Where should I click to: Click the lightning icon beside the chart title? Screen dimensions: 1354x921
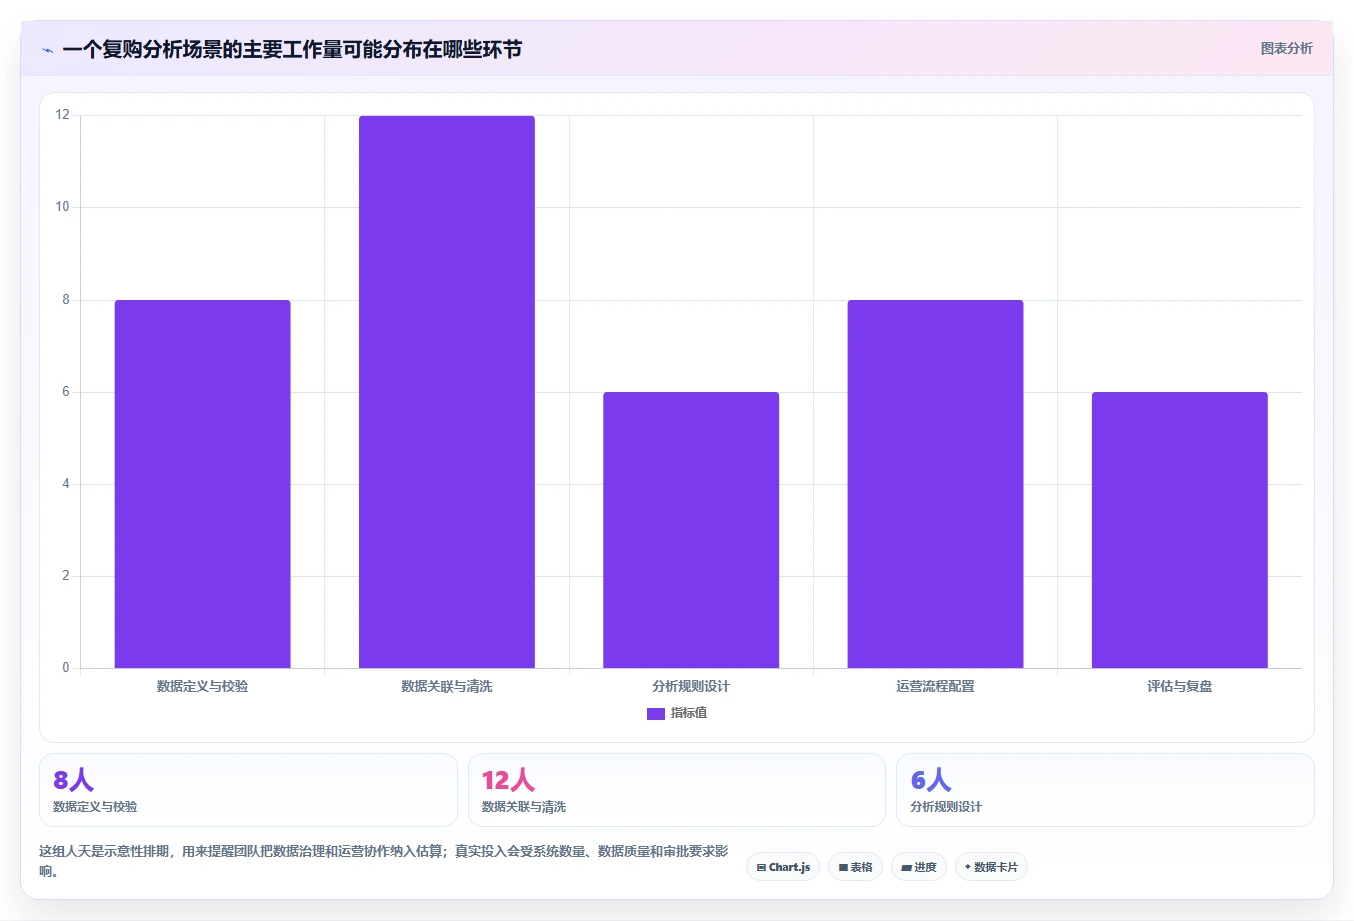[47, 50]
